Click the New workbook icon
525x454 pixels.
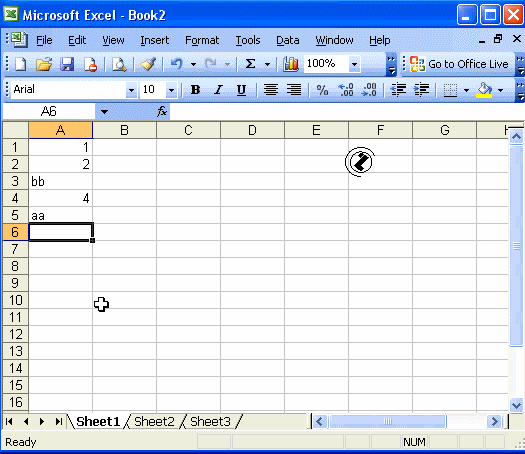point(20,64)
